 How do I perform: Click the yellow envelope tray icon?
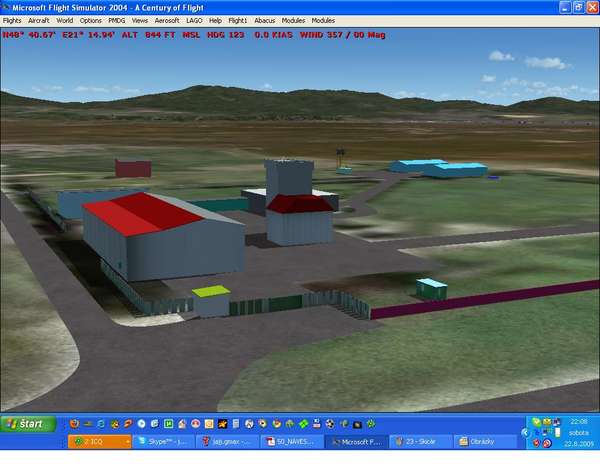[547, 422]
